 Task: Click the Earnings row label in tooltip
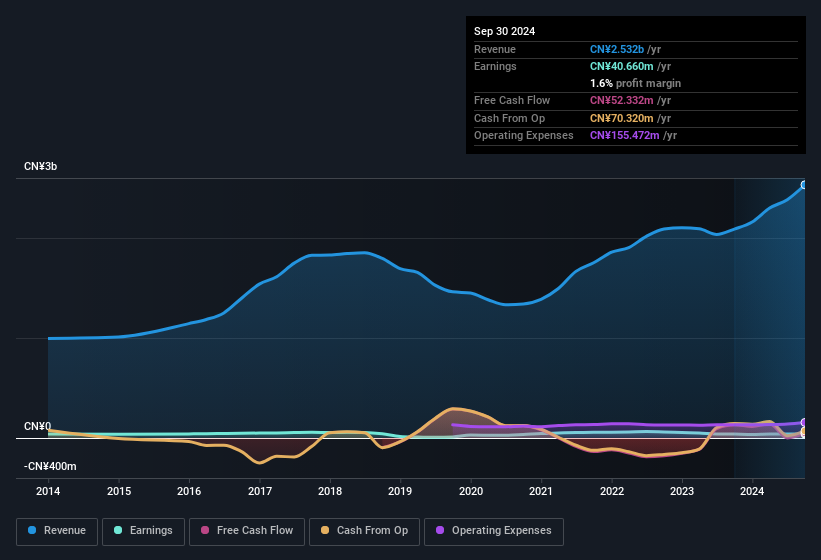coord(495,66)
